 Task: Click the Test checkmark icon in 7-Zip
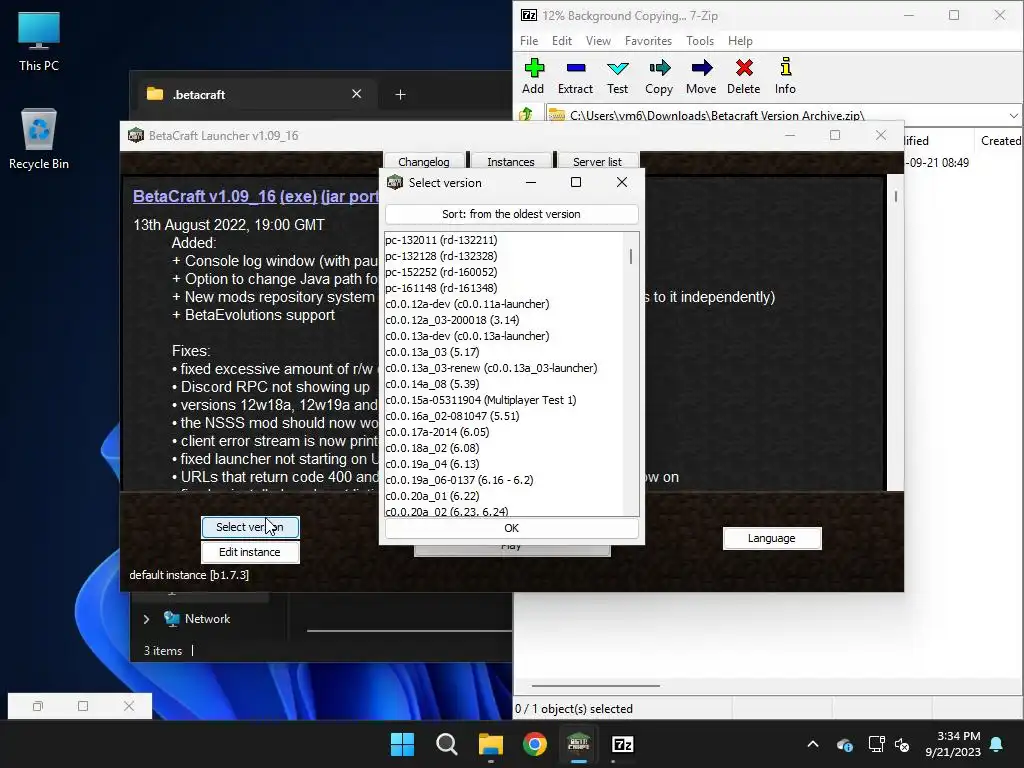tap(617, 68)
